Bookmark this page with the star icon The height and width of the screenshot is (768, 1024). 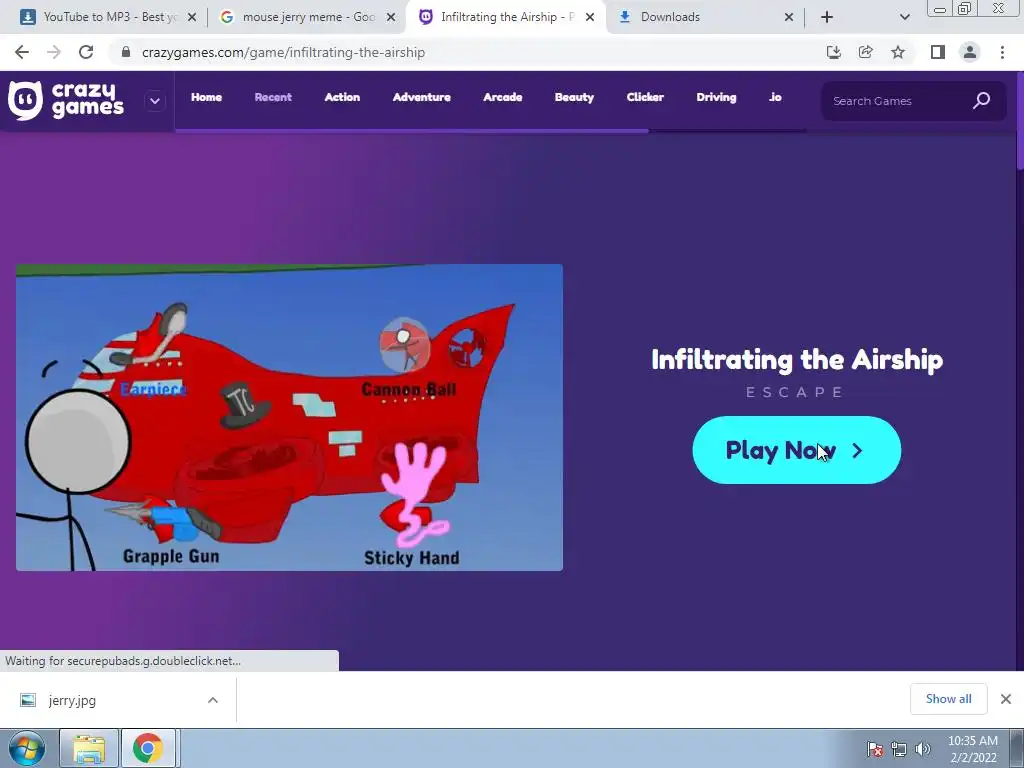[898, 52]
